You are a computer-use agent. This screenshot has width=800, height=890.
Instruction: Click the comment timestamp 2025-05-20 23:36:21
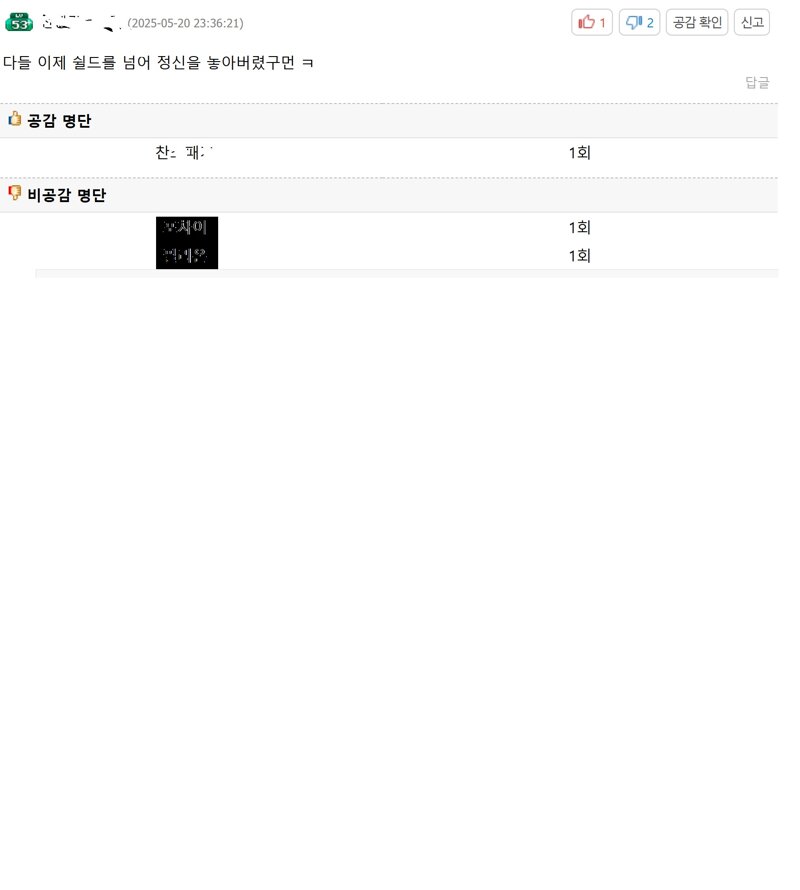[x=185, y=23]
